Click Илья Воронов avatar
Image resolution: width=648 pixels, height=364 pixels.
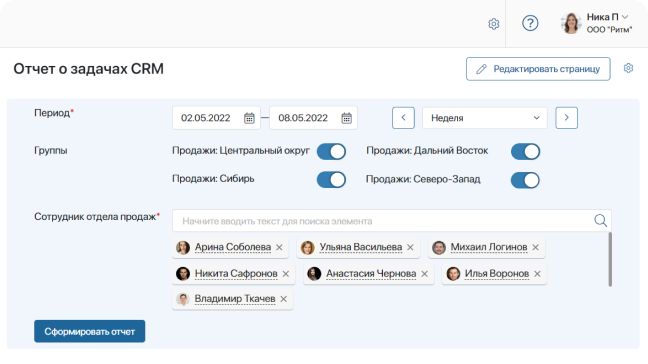pos(453,274)
